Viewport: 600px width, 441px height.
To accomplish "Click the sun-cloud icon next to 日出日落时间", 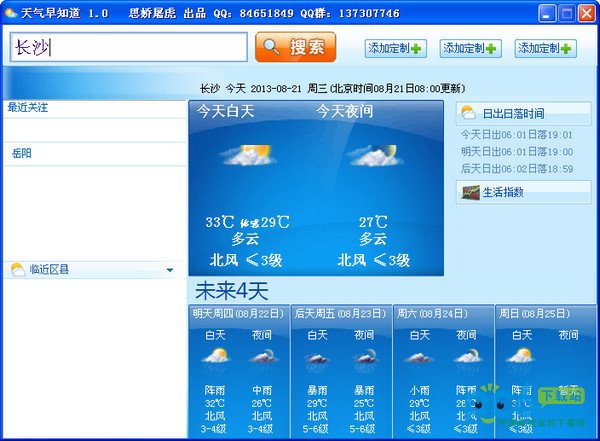I will pyautogui.click(x=468, y=113).
